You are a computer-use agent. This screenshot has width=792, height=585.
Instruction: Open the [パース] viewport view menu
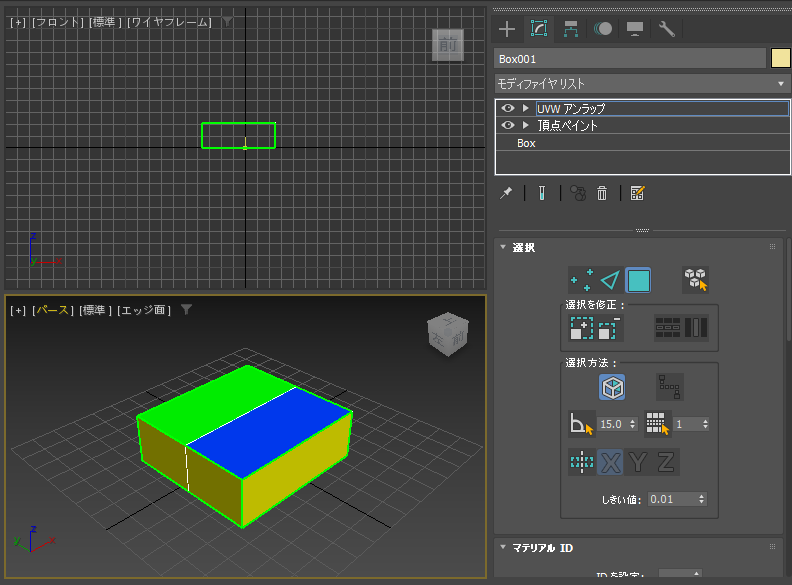(53, 310)
